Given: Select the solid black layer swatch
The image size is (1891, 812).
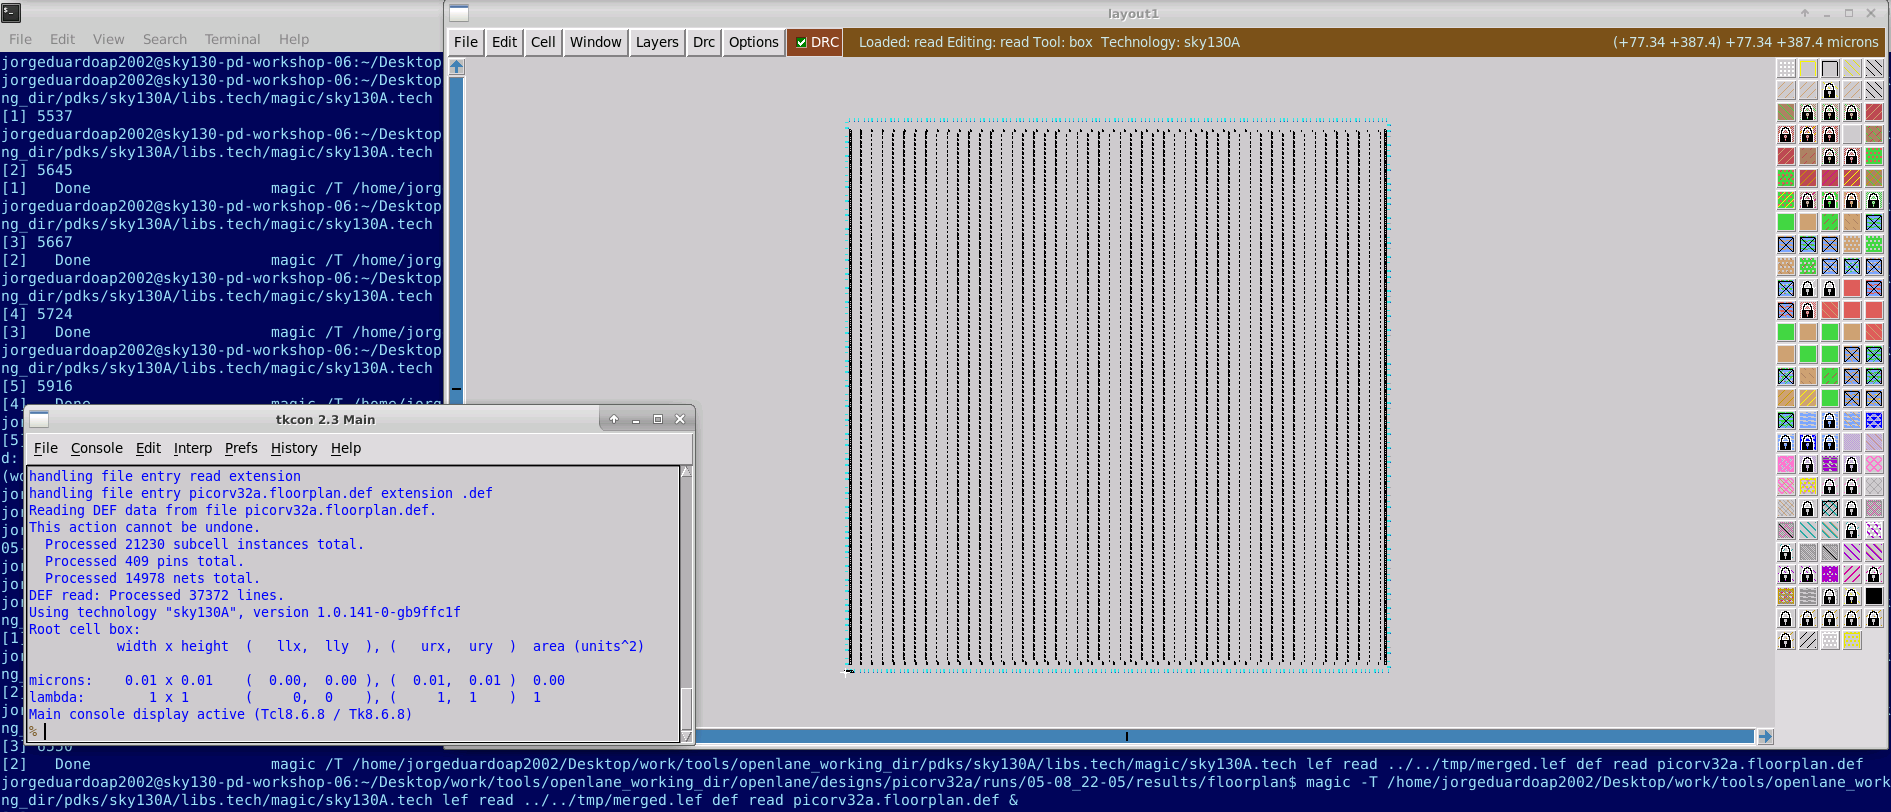Looking at the screenshot, I should [1875, 596].
